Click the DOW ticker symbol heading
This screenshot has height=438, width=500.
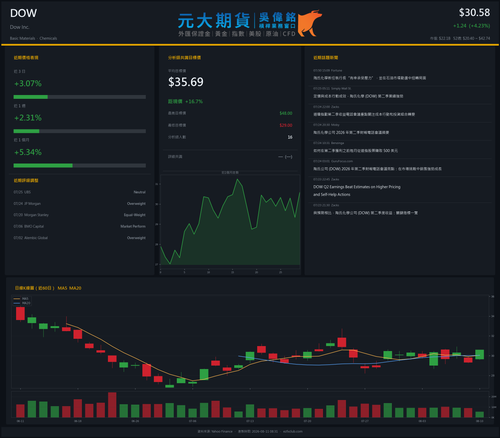pos(23,13)
